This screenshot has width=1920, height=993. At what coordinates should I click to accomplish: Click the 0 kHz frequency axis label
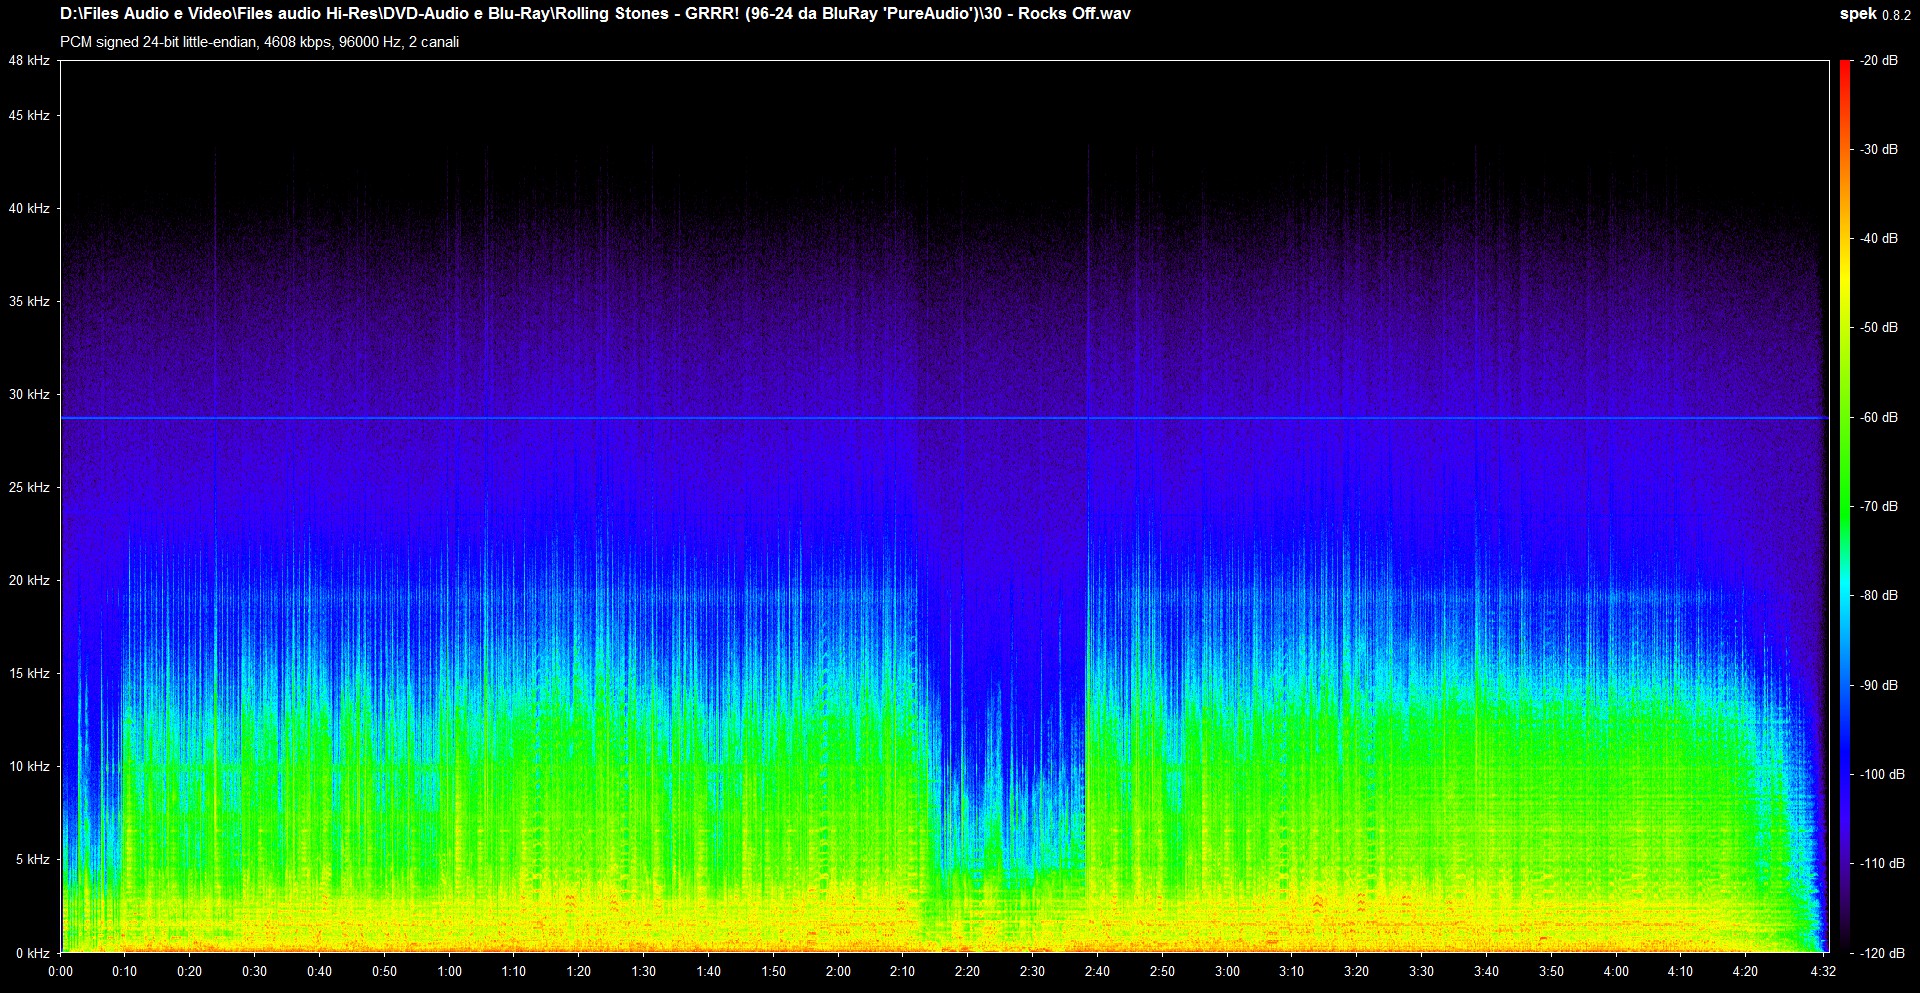32,953
